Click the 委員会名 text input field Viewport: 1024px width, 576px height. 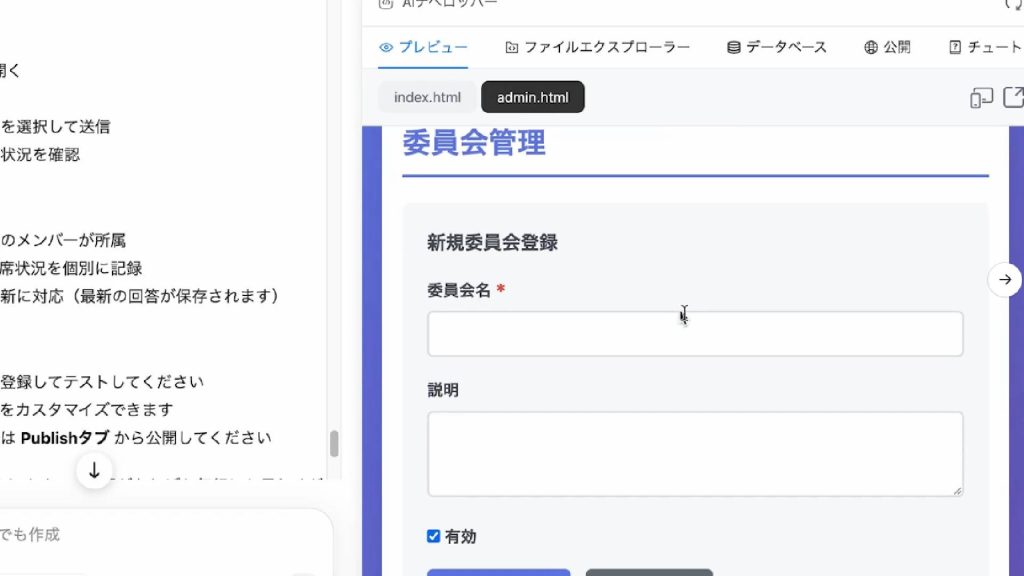(x=695, y=334)
